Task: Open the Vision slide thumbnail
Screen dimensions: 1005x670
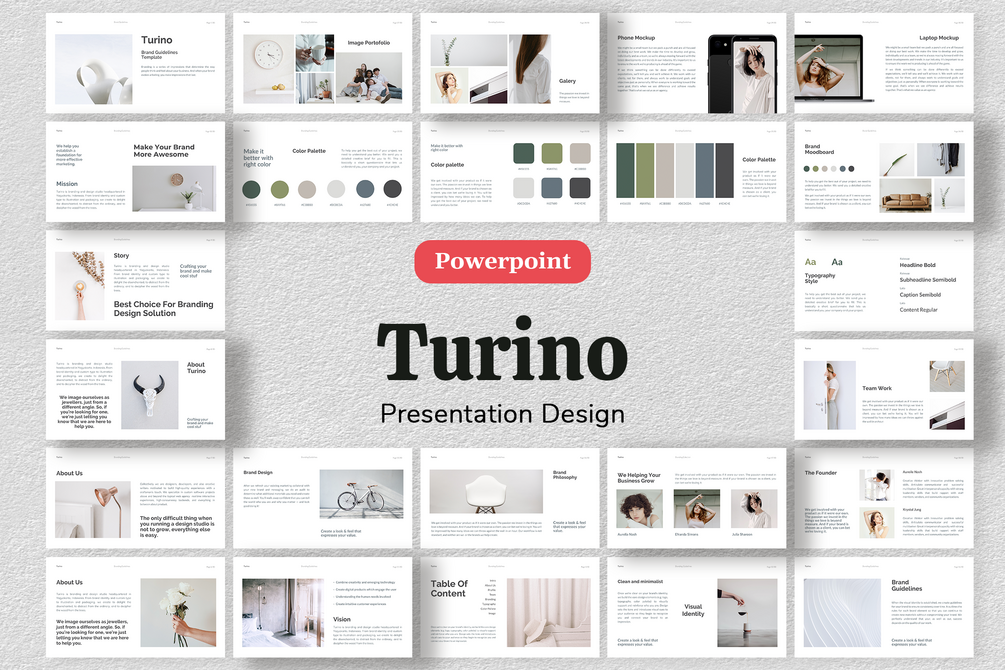Action: pos(322,607)
